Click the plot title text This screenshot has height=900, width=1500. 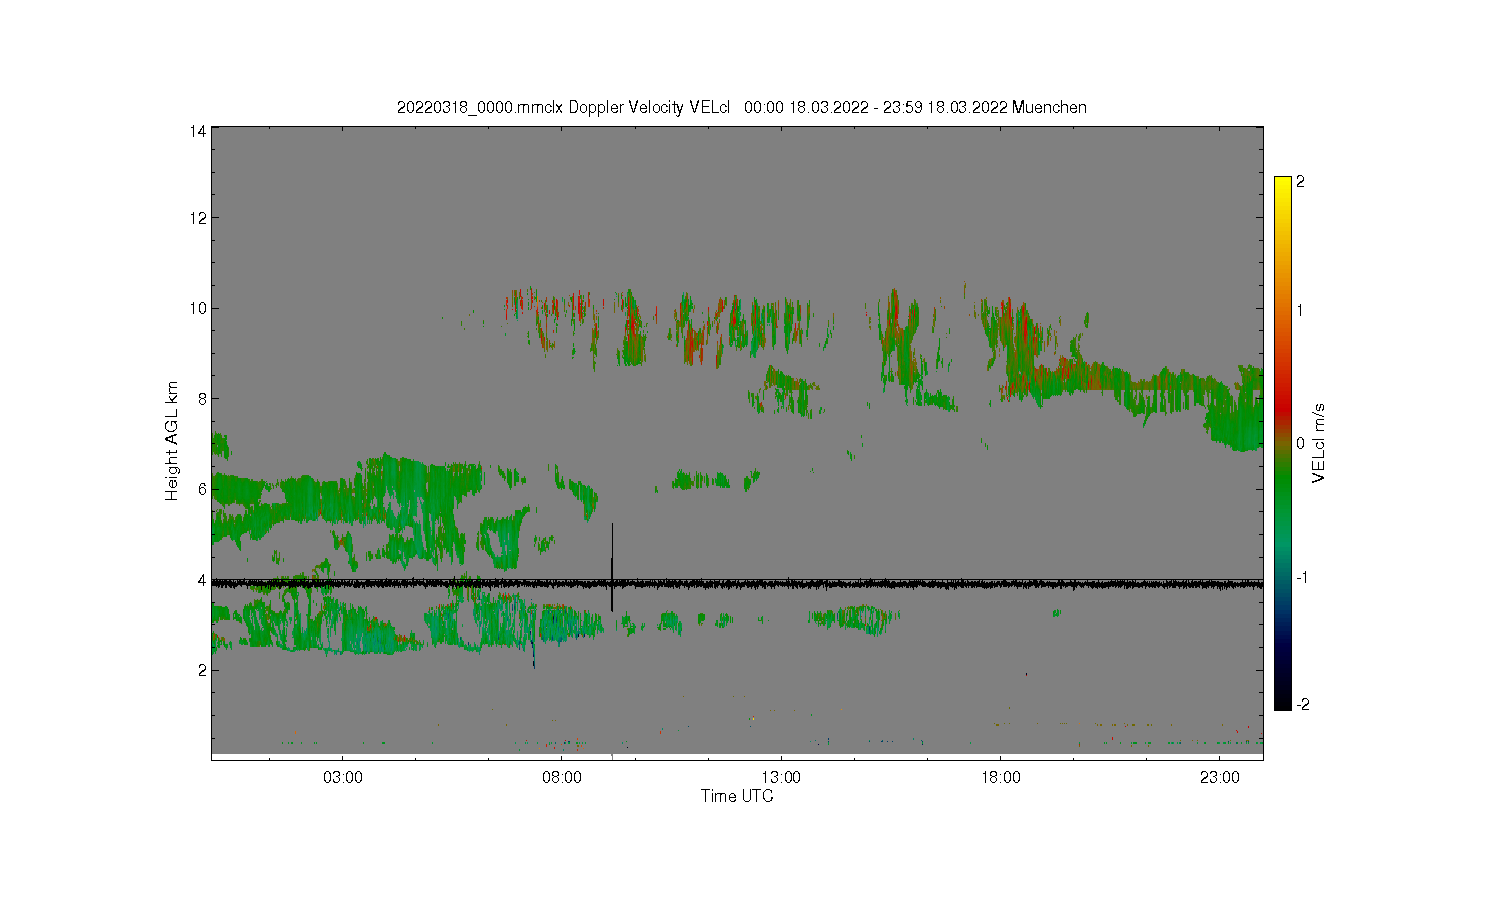pos(741,107)
